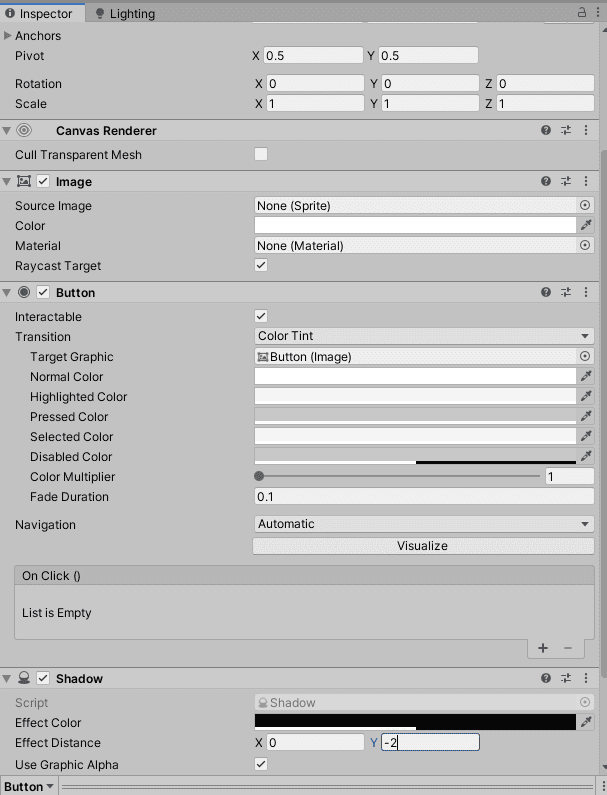Pick Image Color with eyedropper
607x795 pixels.
pyautogui.click(x=586, y=226)
